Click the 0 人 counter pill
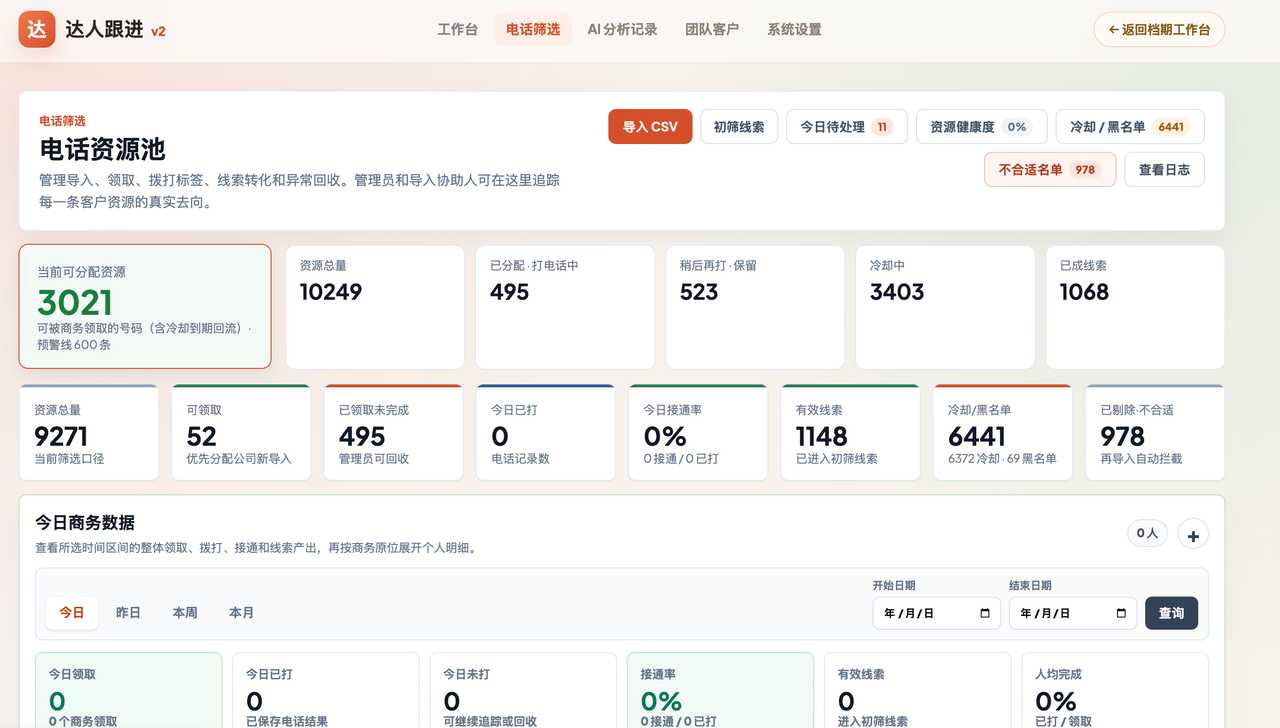This screenshot has height=728, width=1280. click(1148, 533)
